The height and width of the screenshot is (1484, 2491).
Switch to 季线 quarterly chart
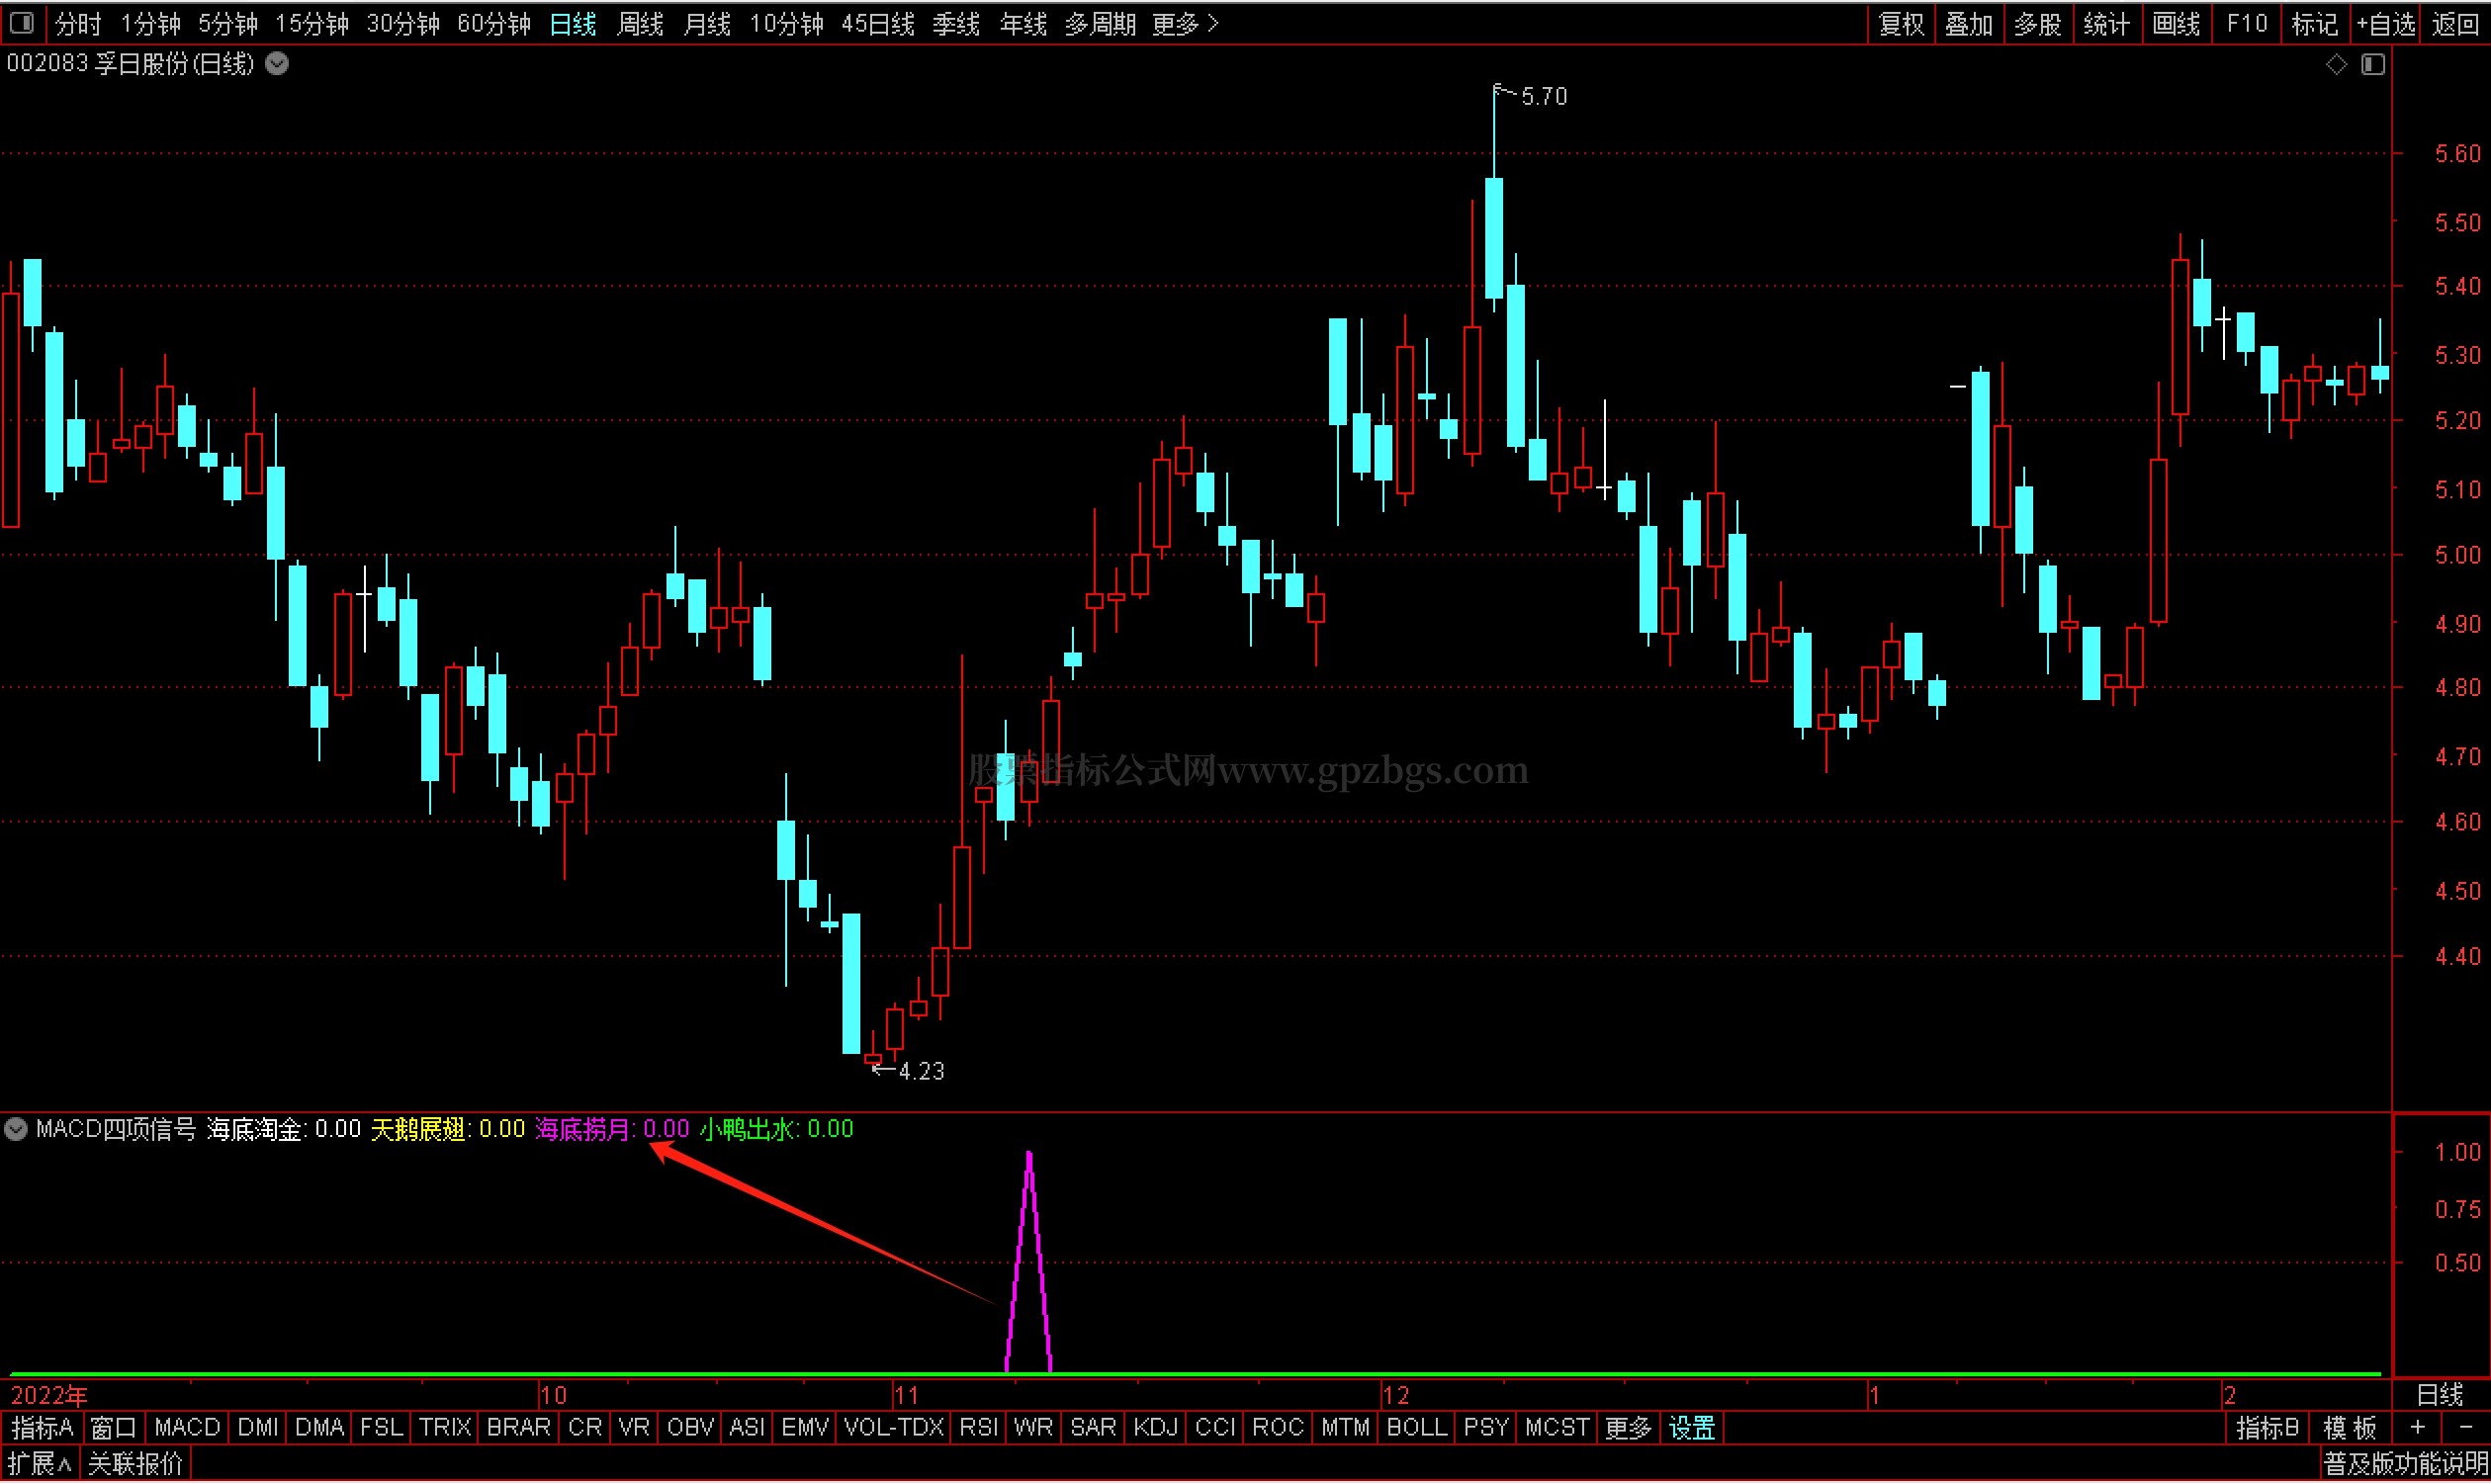(x=956, y=23)
